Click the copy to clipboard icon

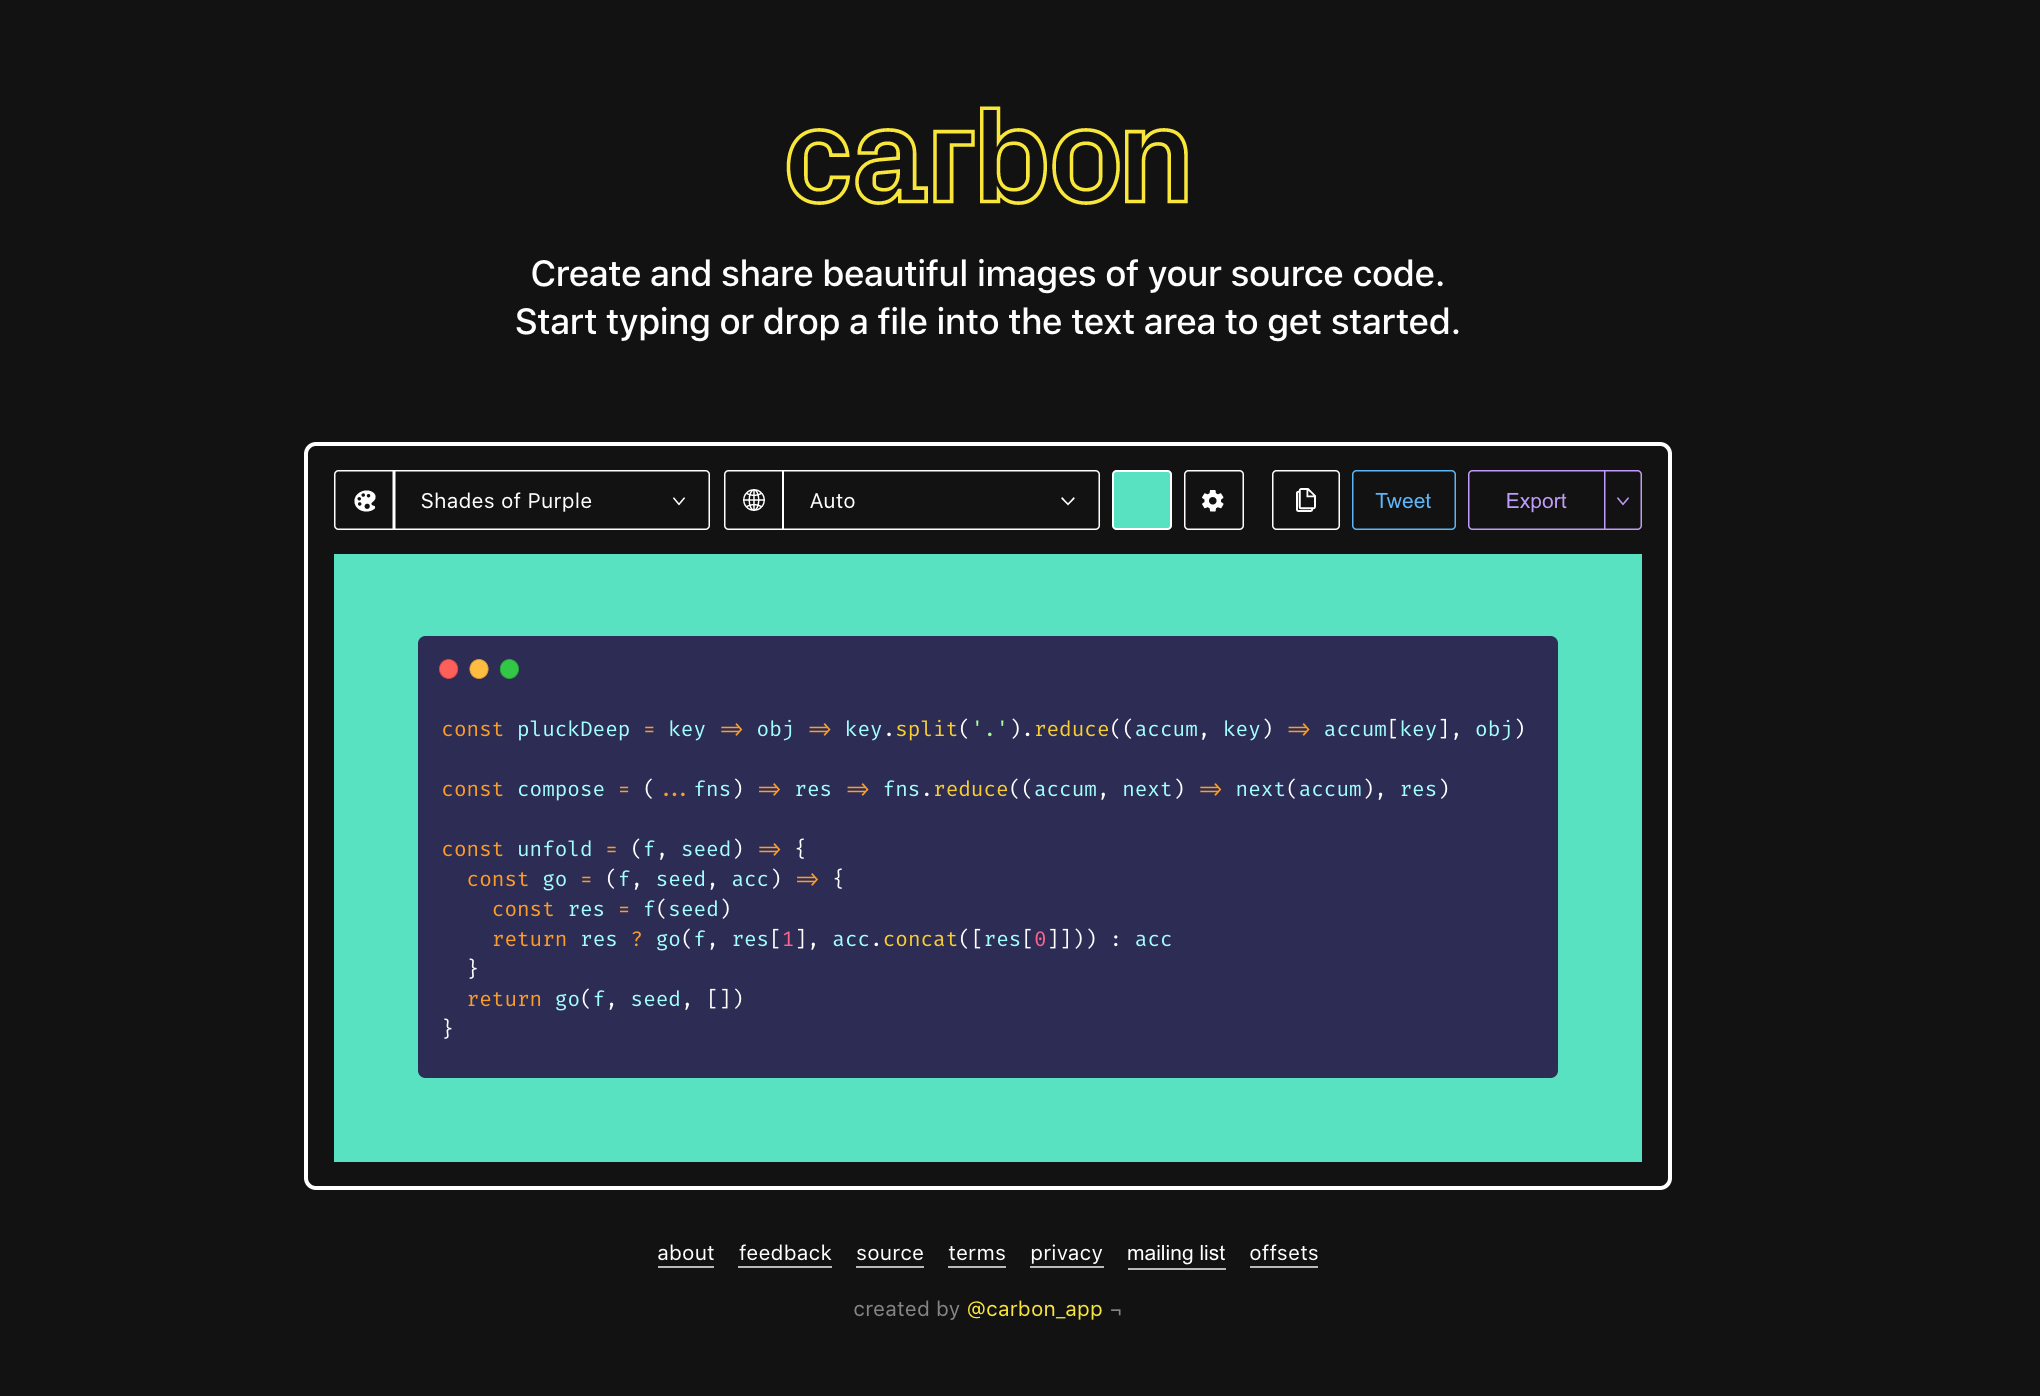[1305, 501]
